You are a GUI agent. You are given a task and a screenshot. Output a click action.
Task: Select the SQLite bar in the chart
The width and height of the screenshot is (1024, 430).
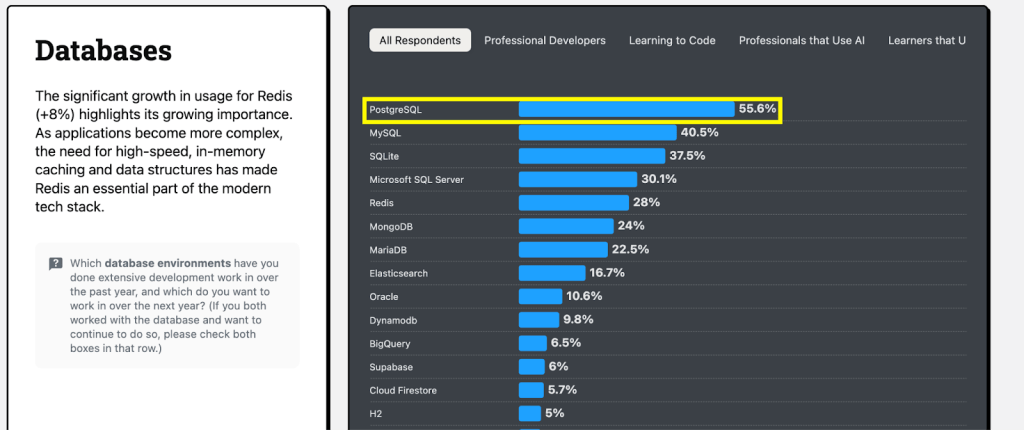coord(591,156)
